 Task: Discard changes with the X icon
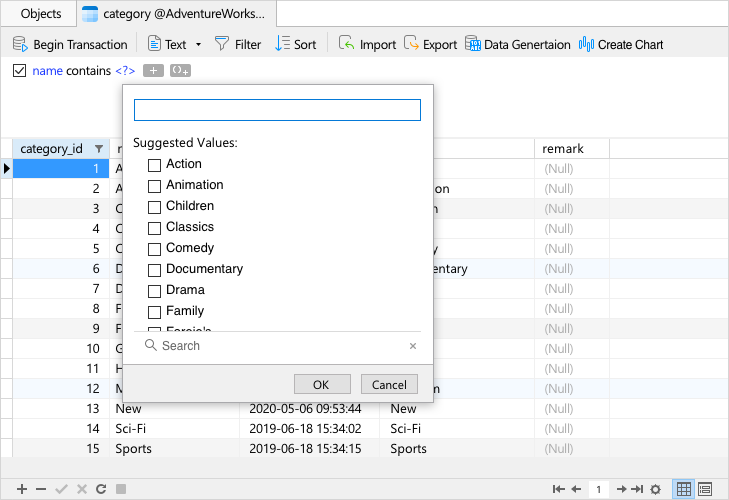pos(82,489)
